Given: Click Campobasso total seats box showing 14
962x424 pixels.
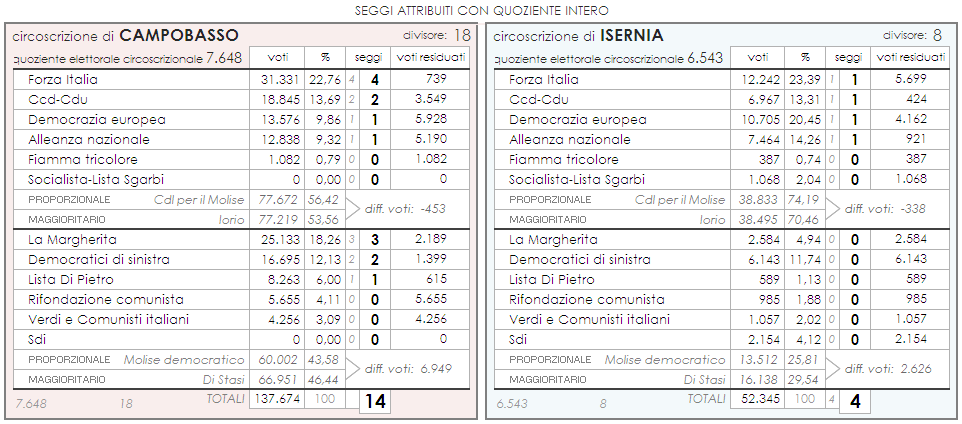Looking at the screenshot, I should coord(375,401).
